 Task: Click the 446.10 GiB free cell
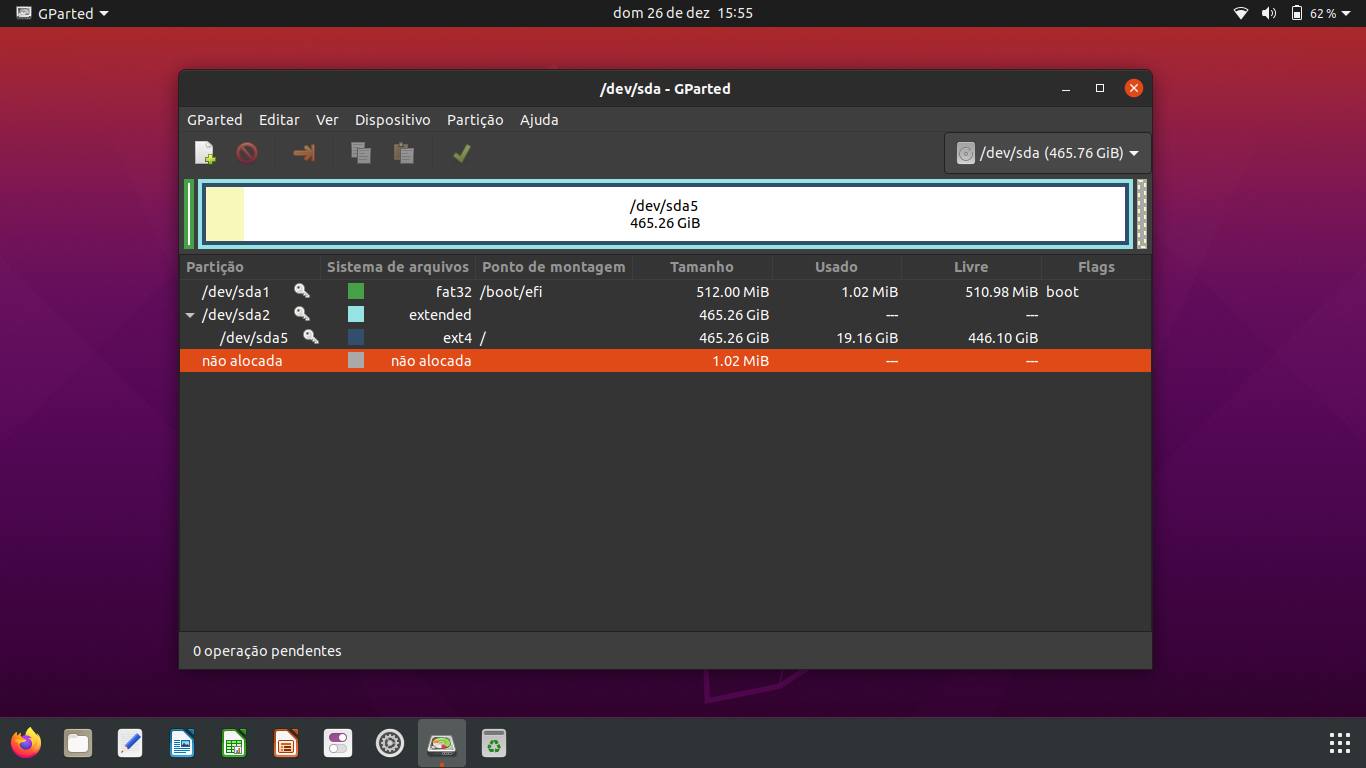1003,338
